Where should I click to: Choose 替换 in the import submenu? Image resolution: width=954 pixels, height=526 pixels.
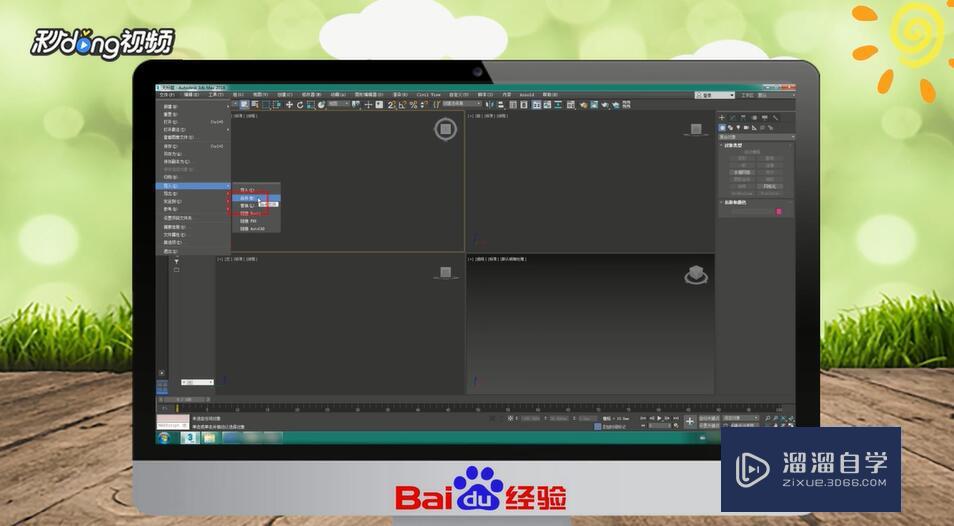coord(257,206)
